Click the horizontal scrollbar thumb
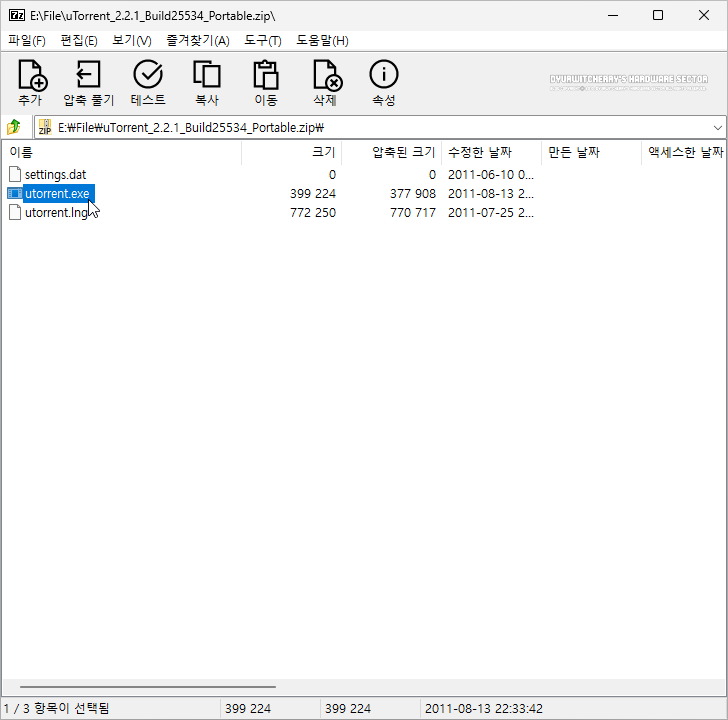 pos(148,687)
